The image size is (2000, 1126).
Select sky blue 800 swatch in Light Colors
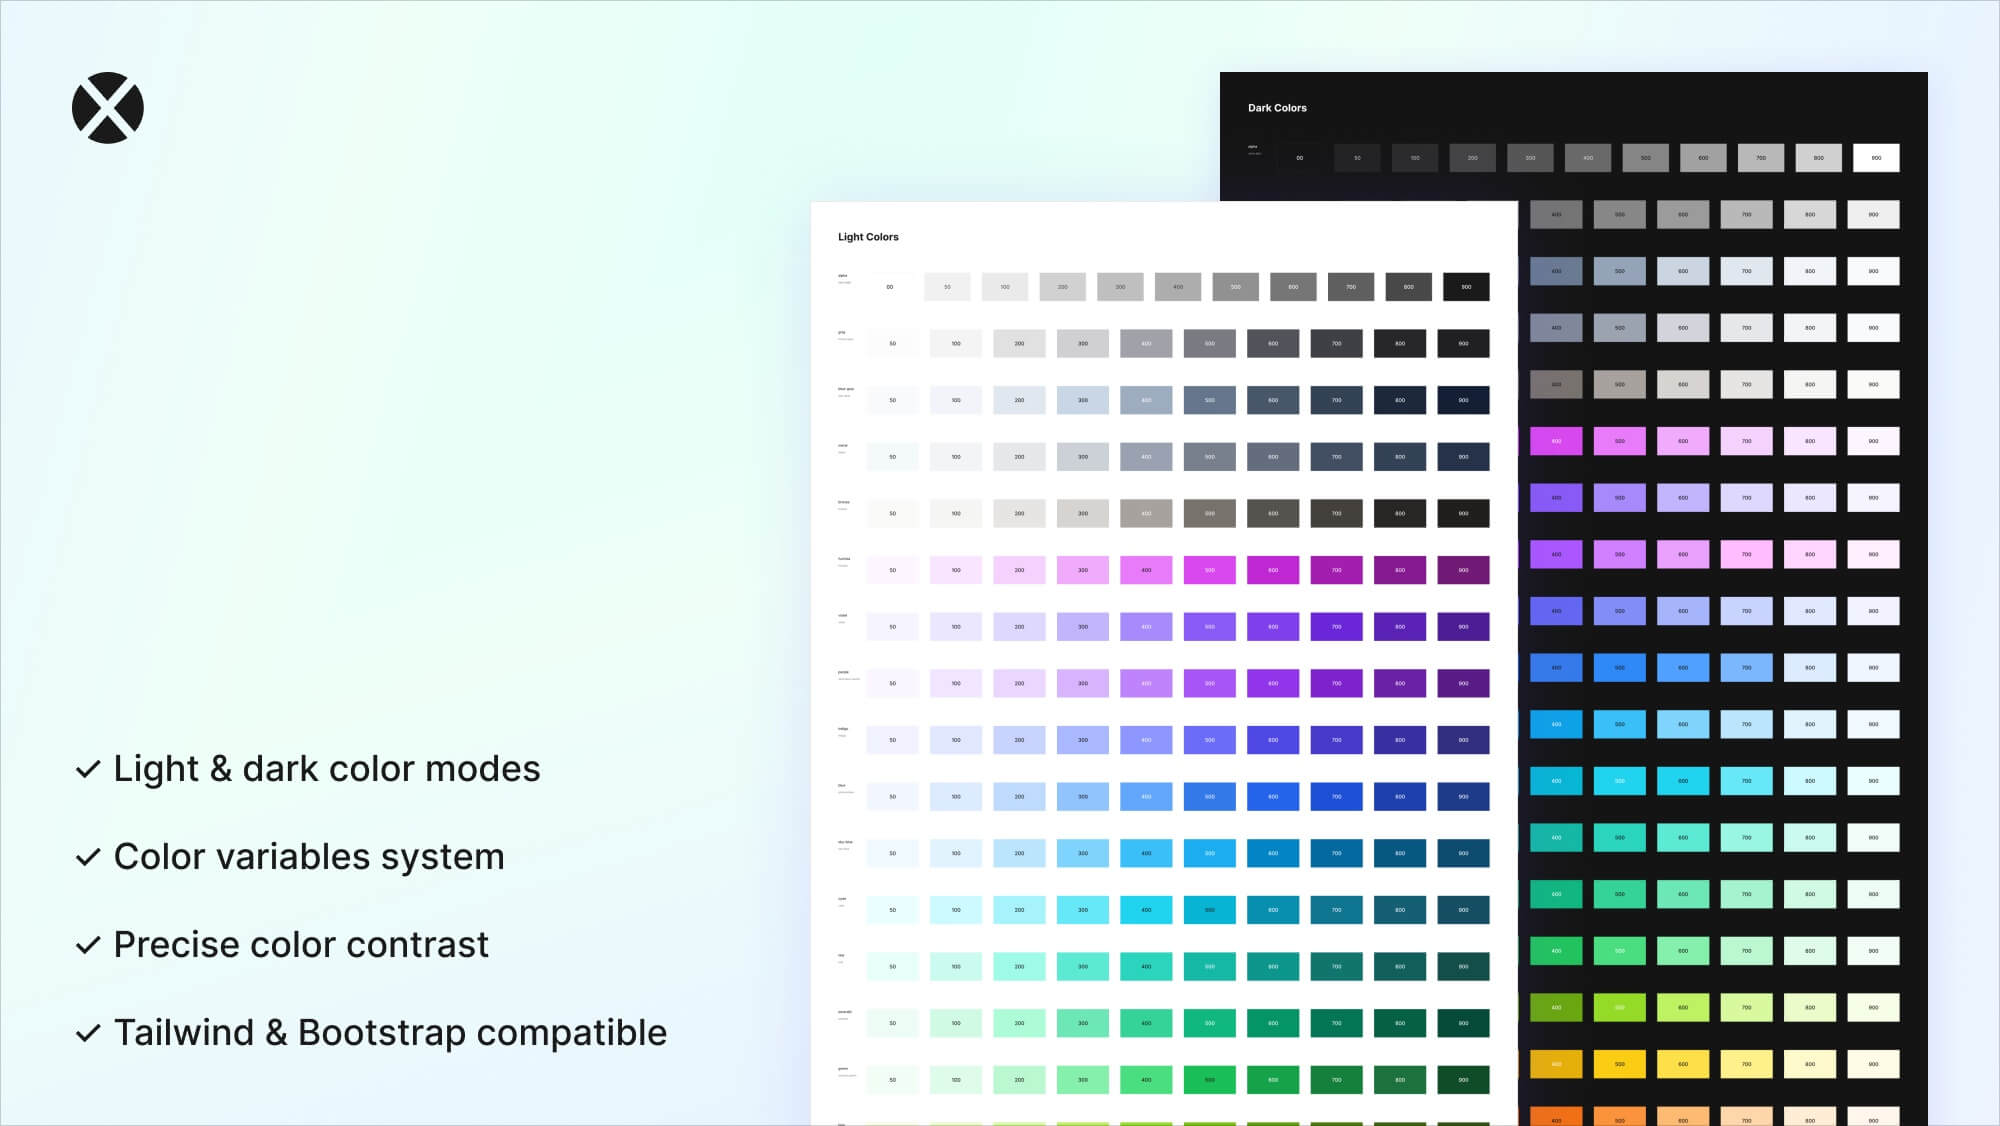tap(1400, 853)
